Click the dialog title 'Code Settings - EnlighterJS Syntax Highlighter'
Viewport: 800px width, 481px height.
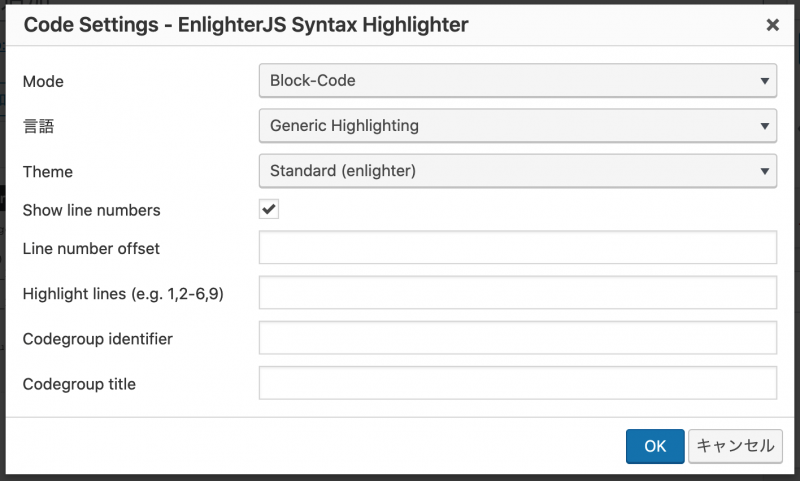(246, 24)
